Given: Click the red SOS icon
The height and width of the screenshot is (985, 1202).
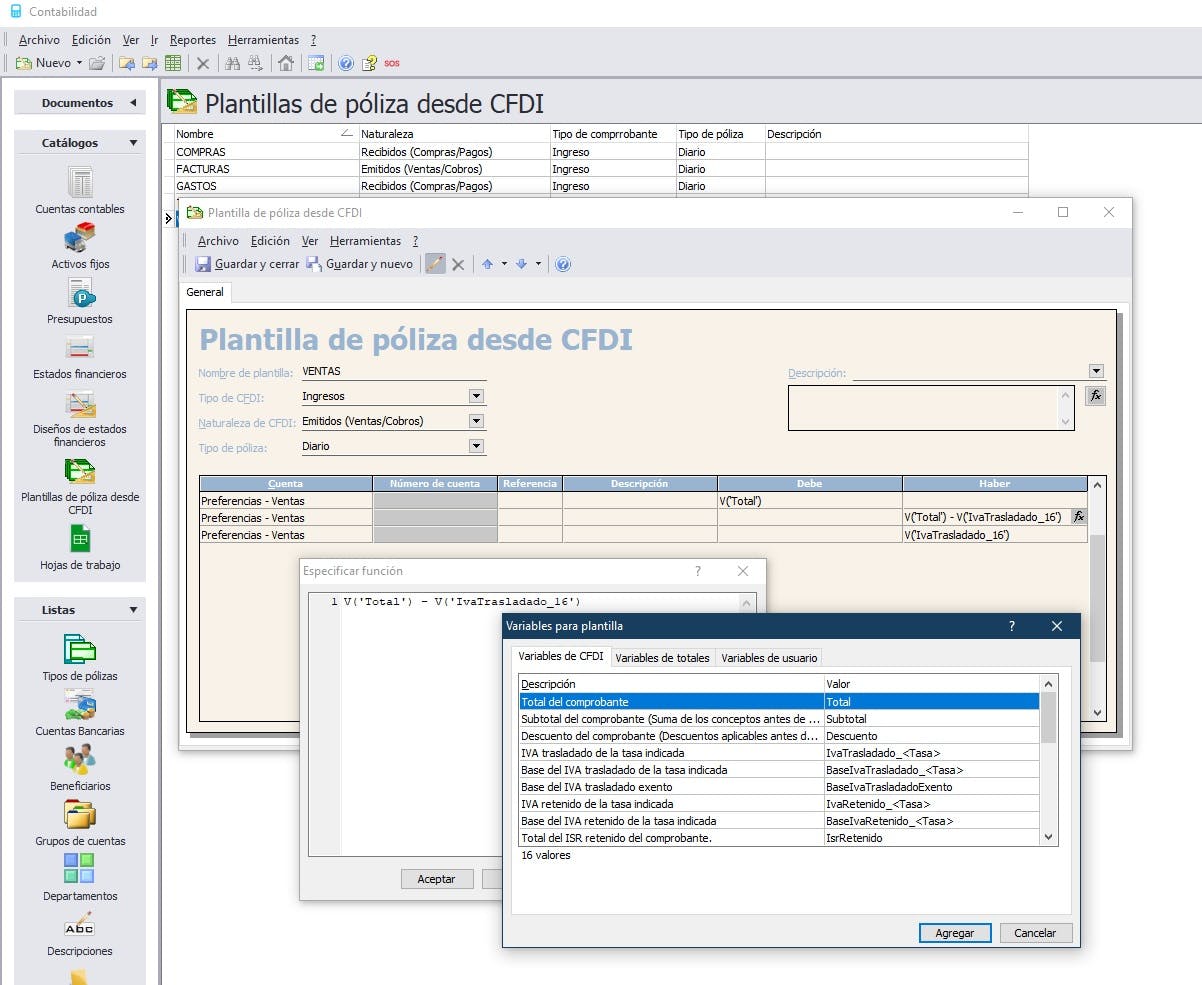Looking at the screenshot, I should pyautogui.click(x=392, y=63).
